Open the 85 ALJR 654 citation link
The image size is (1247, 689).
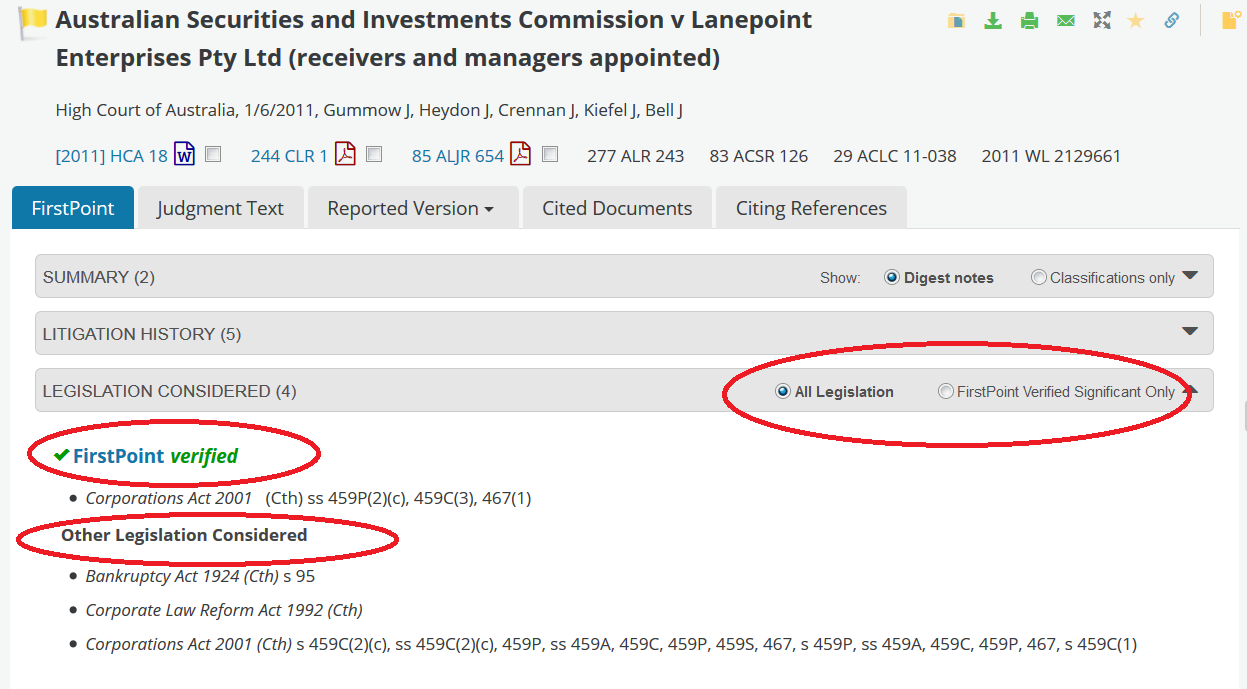click(458, 156)
